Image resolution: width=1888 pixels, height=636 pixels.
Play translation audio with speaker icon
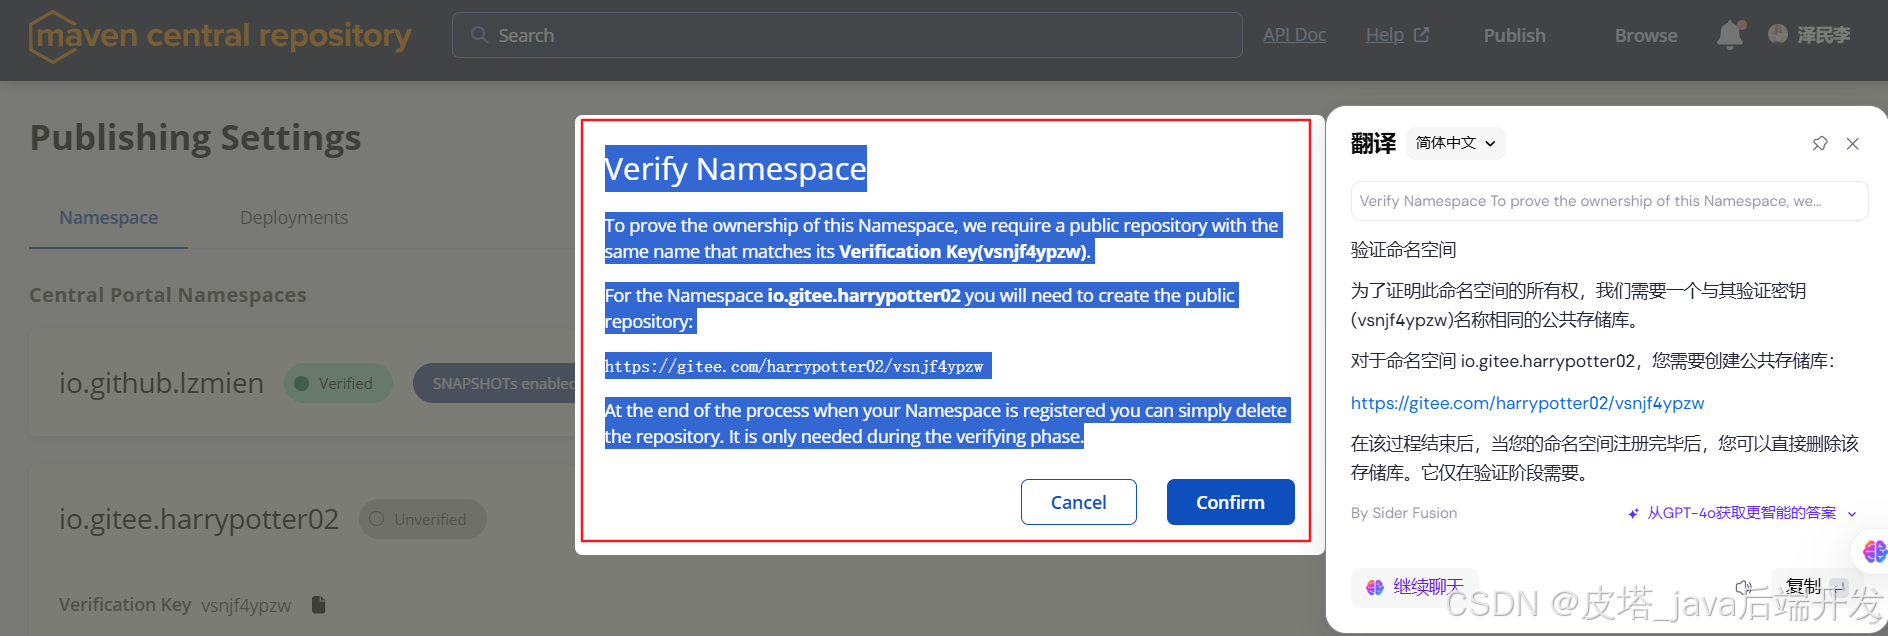(x=1744, y=587)
